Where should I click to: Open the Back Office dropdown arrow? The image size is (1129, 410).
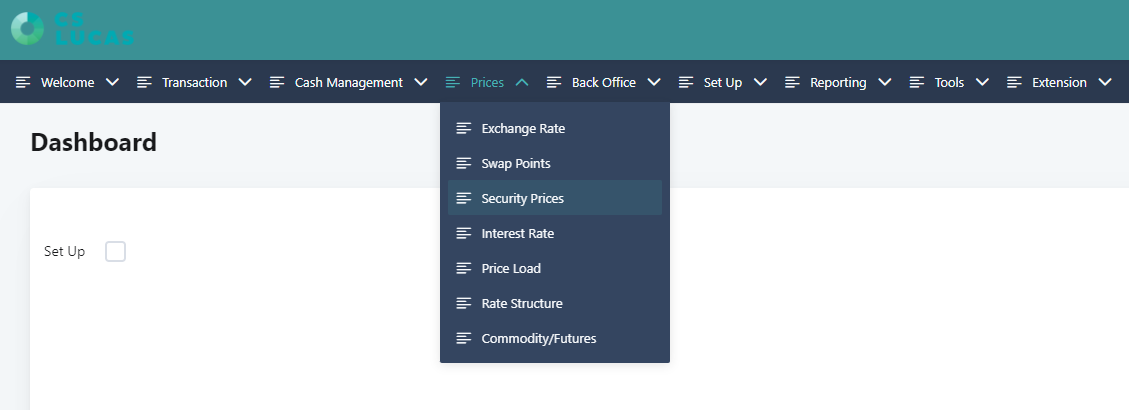(654, 82)
